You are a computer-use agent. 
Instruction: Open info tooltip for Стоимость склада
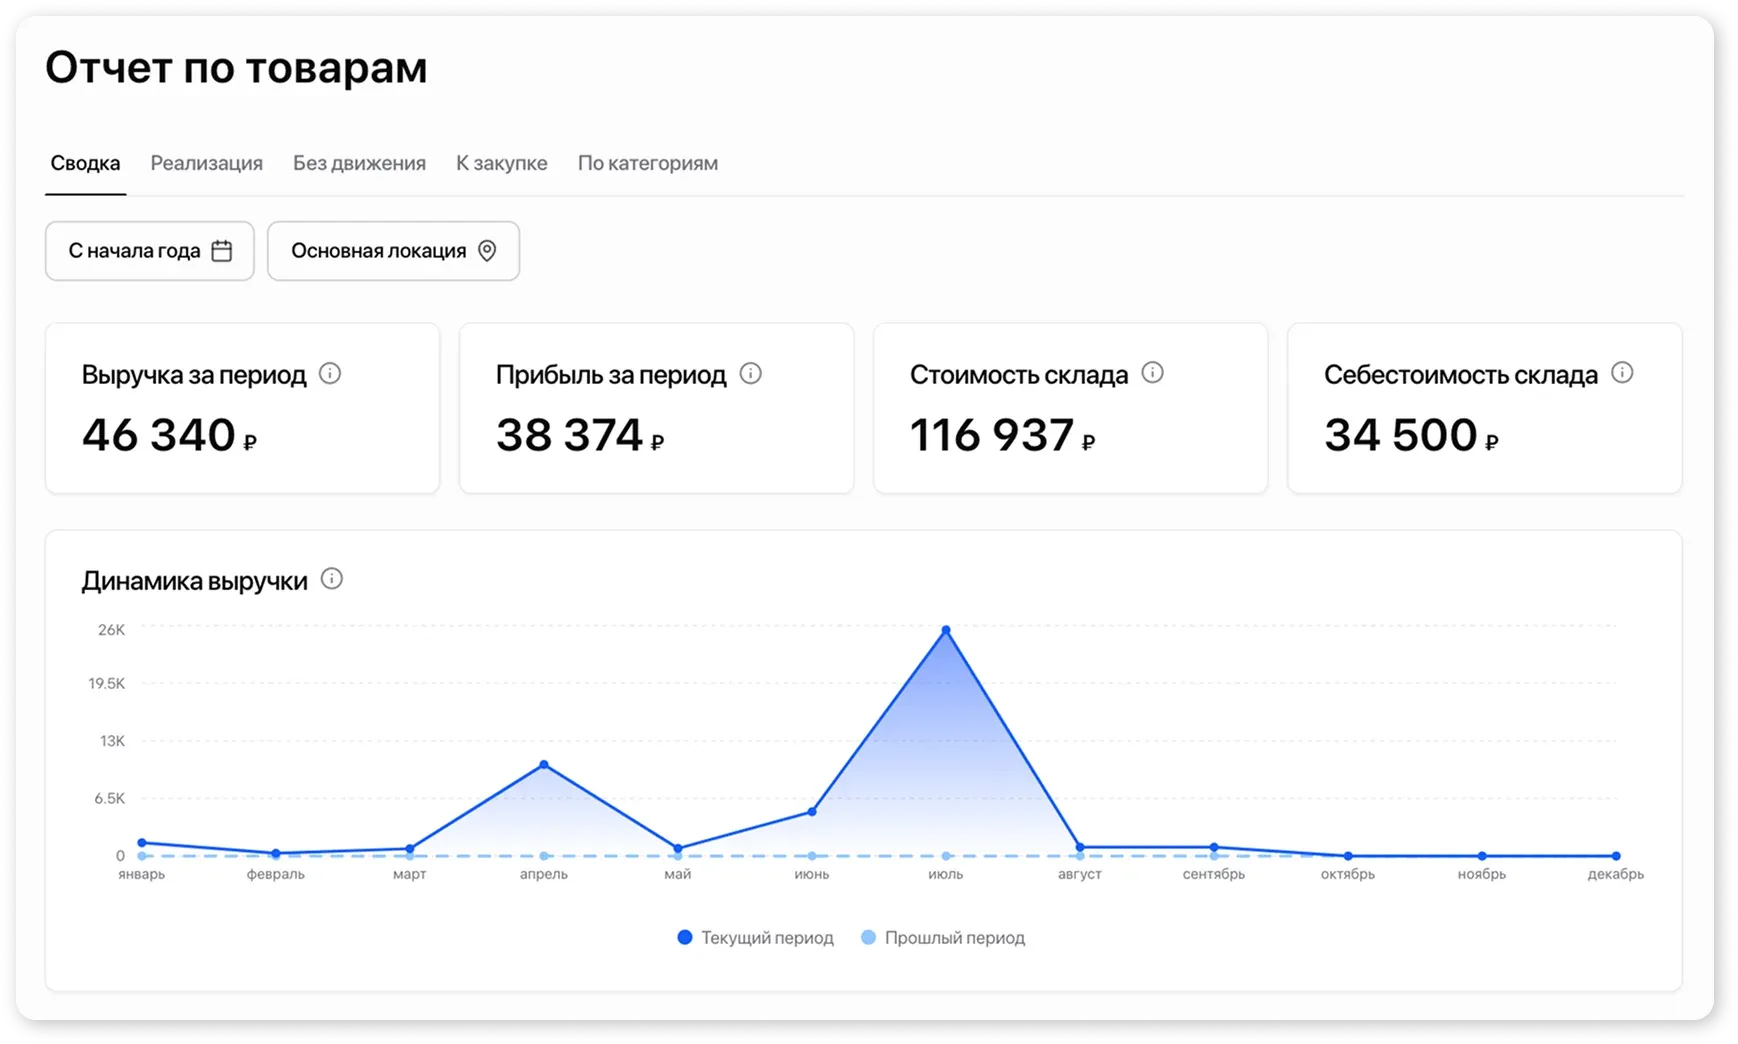(x=1152, y=373)
